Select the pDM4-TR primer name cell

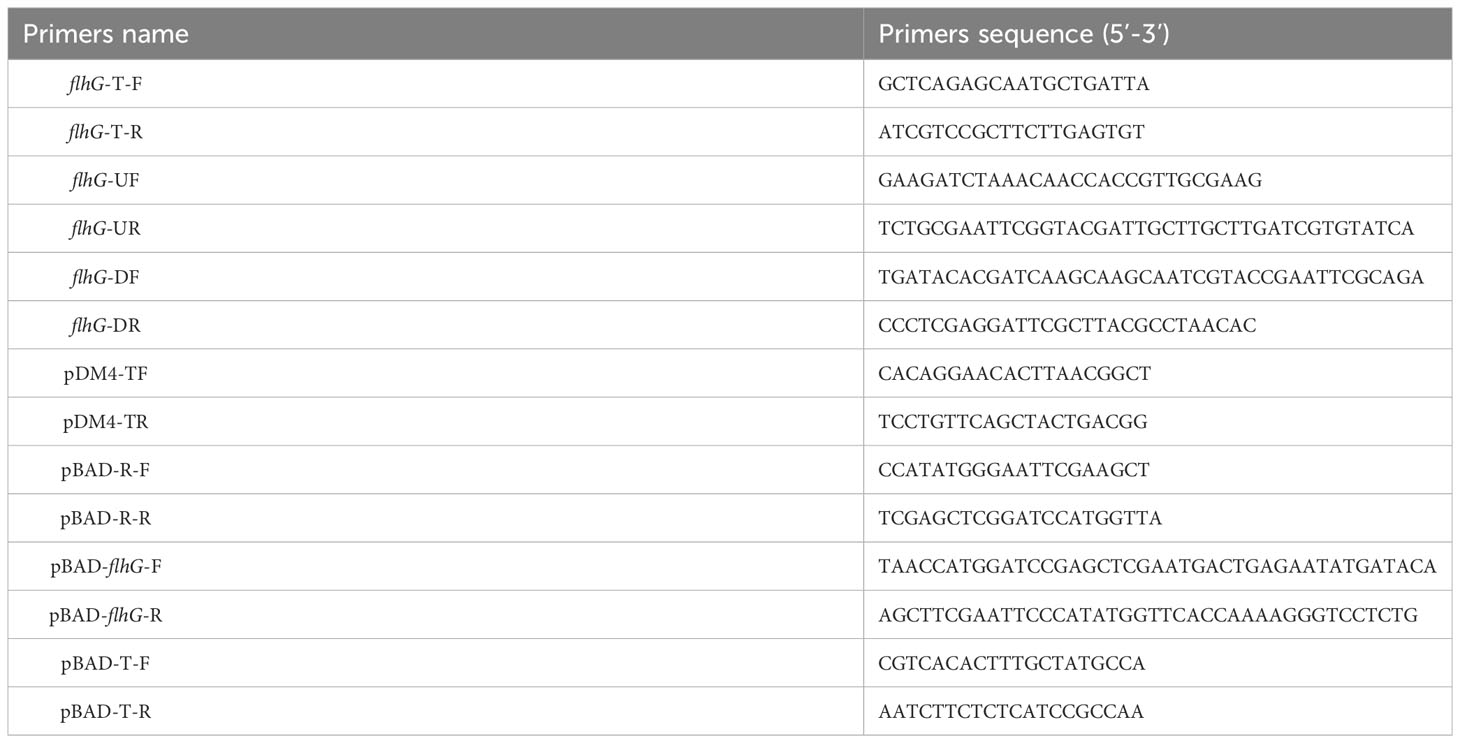(x=436, y=421)
